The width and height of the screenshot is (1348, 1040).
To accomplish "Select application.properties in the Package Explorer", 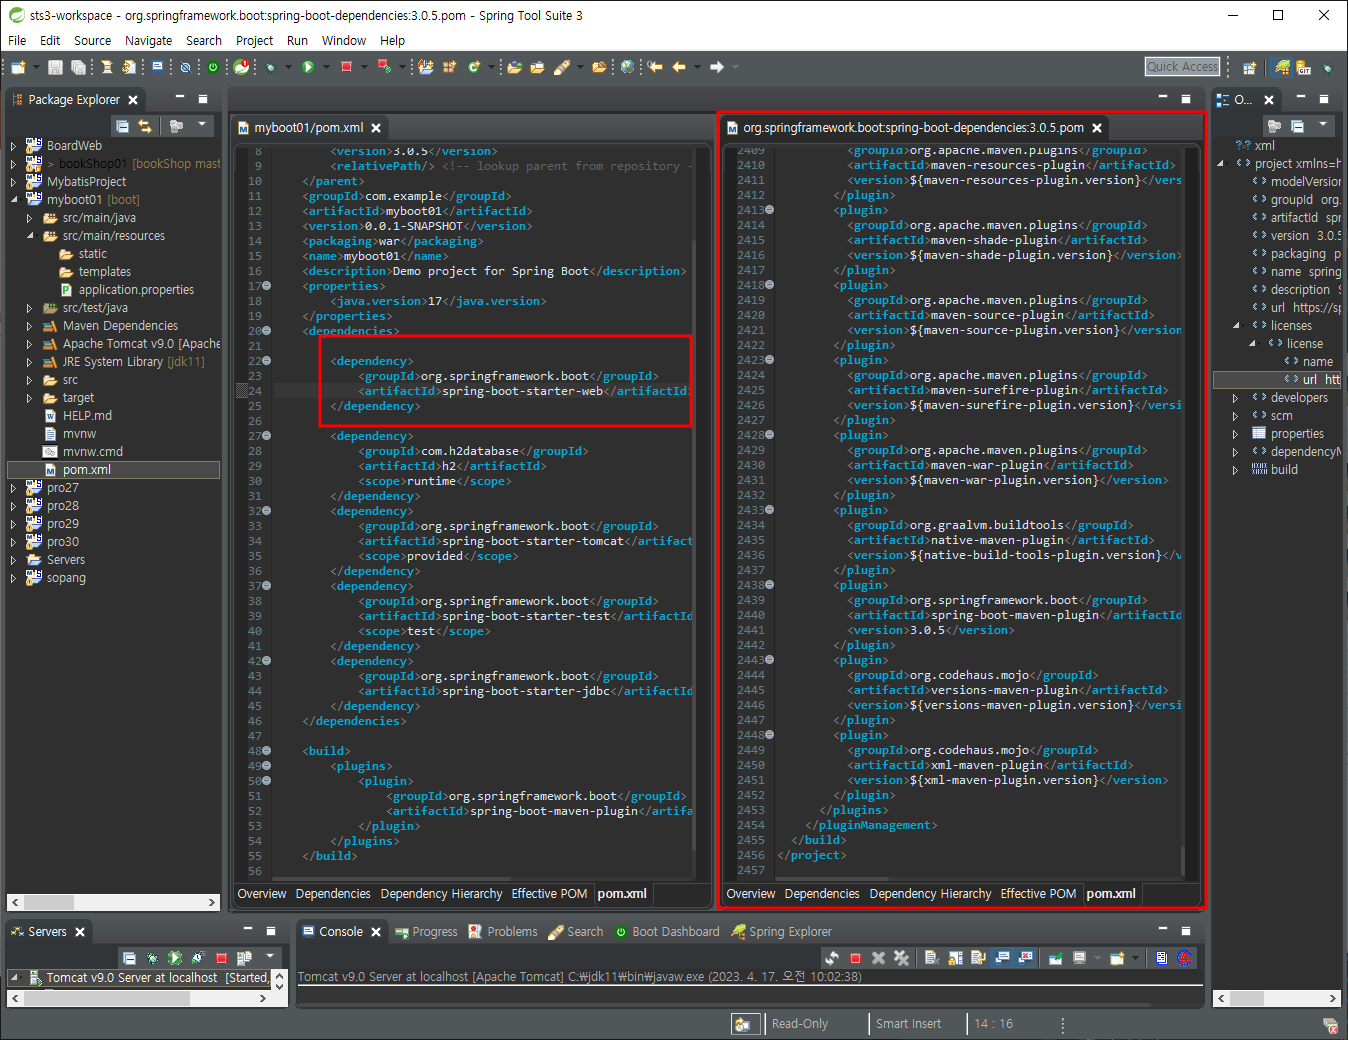I will [x=136, y=290].
